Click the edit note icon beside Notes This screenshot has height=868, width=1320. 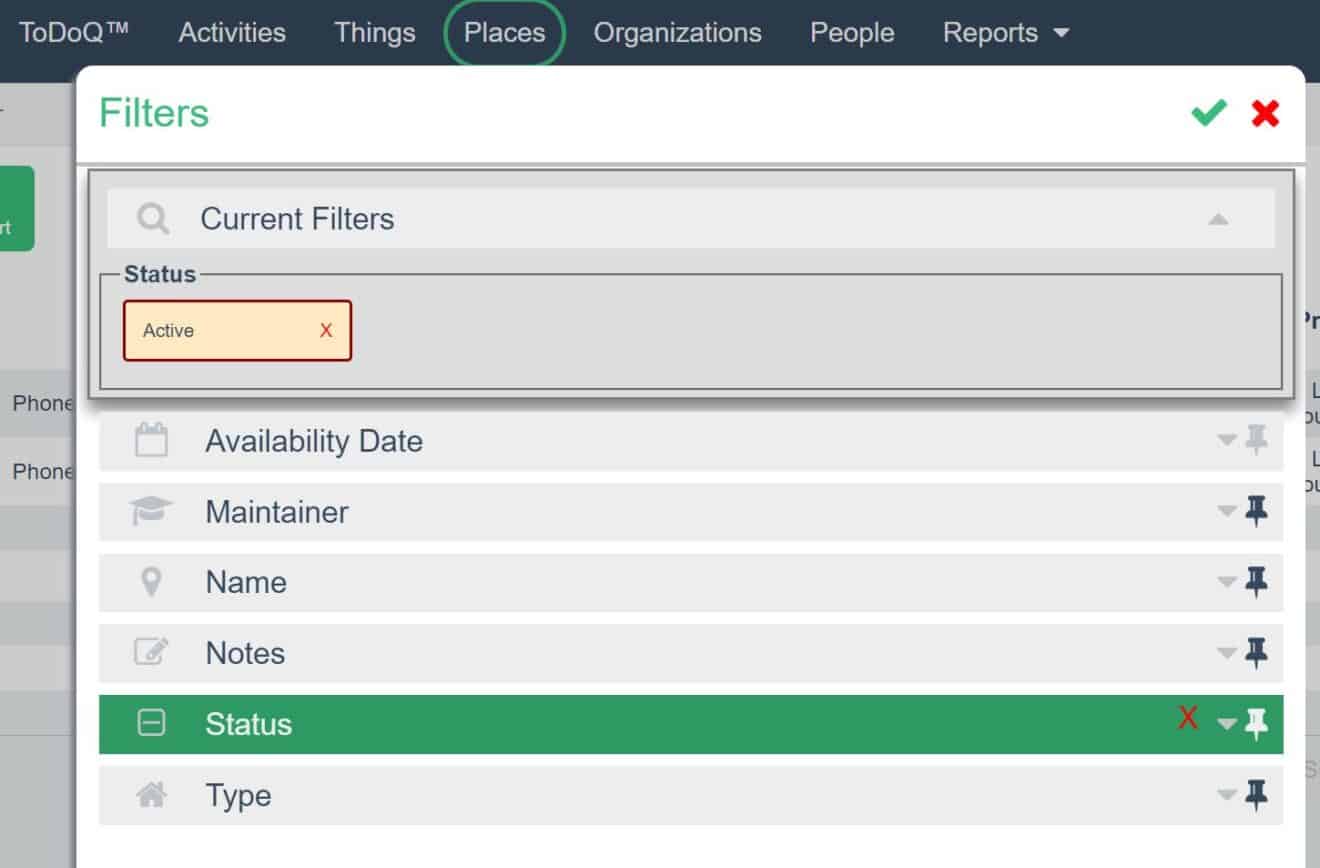151,653
